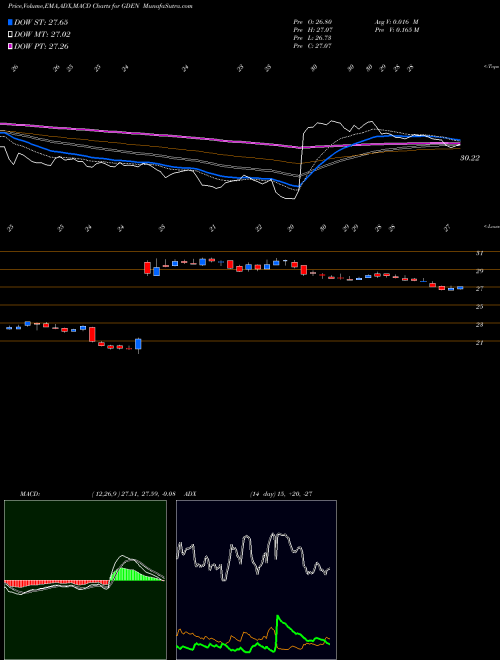Image resolution: width=500 pixels, height=660 pixels.
Task: Select the 'DOW PT: 27.26' legend text
Action: coord(41,46)
